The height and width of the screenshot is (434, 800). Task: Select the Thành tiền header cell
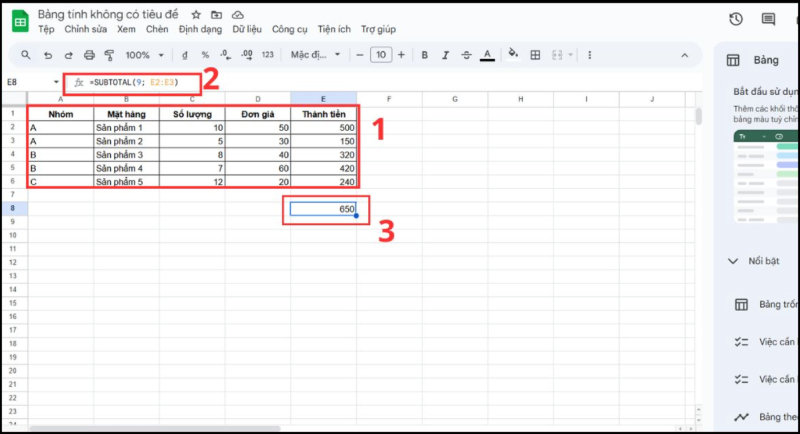(323, 114)
